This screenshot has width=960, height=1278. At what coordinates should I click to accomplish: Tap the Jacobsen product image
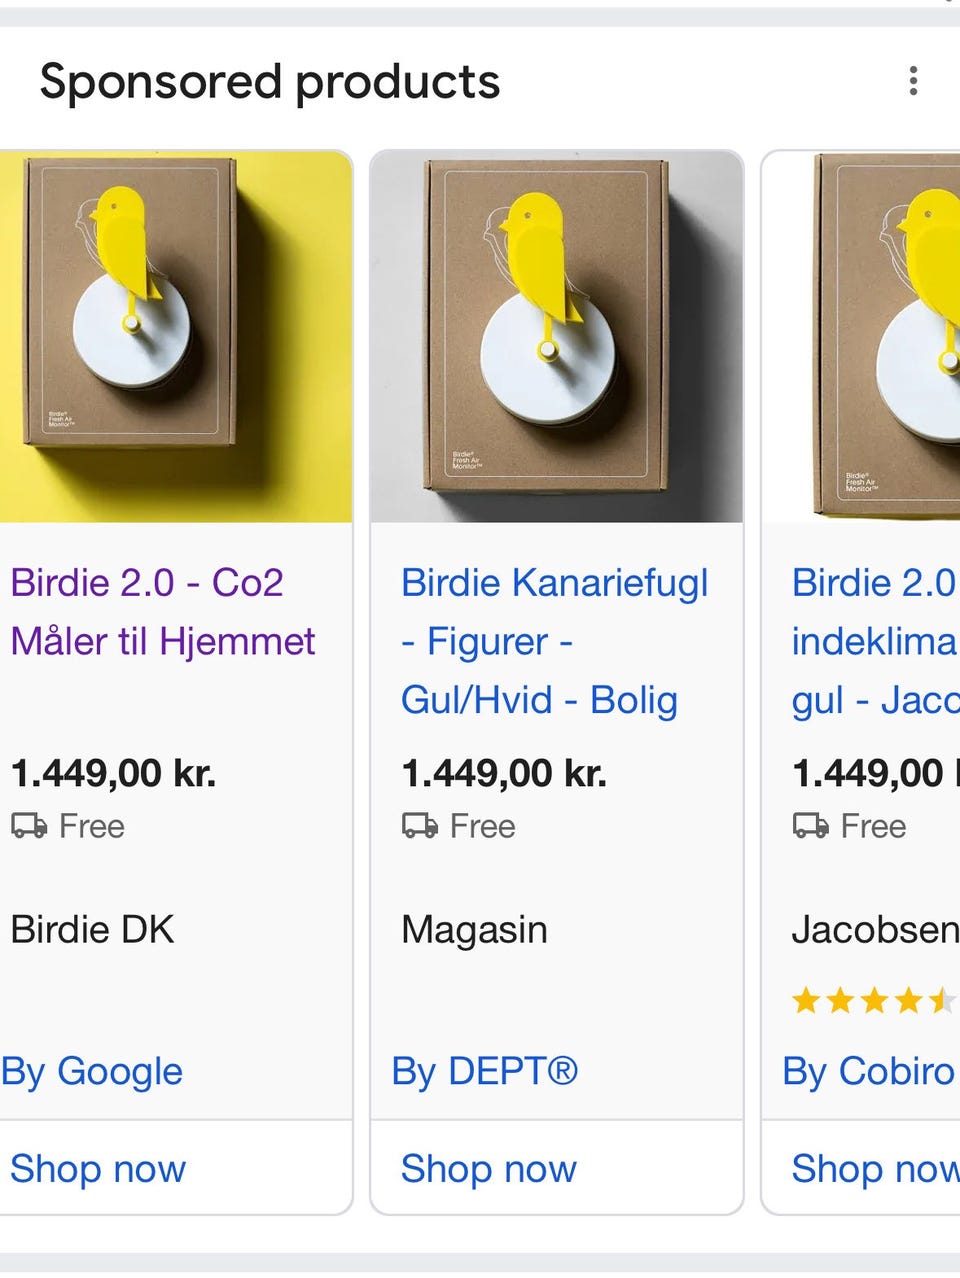[864, 336]
